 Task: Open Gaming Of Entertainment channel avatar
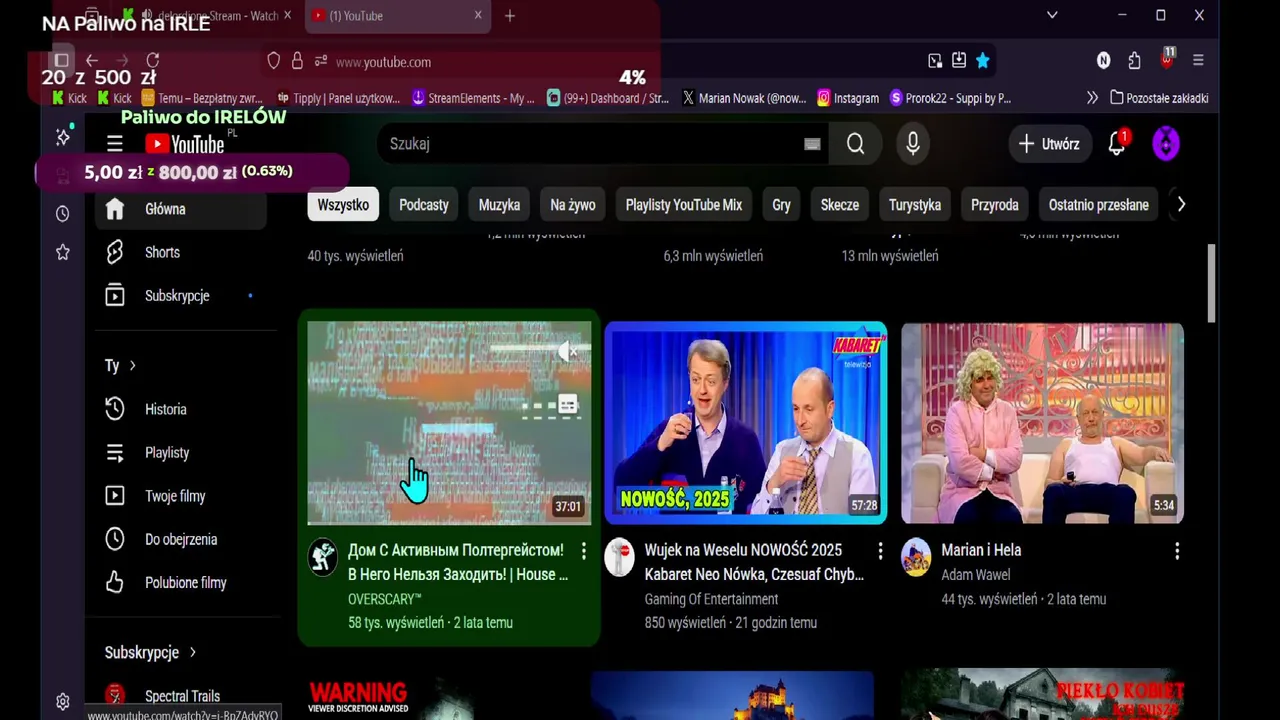pyautogui.click(x=620, y=557)
